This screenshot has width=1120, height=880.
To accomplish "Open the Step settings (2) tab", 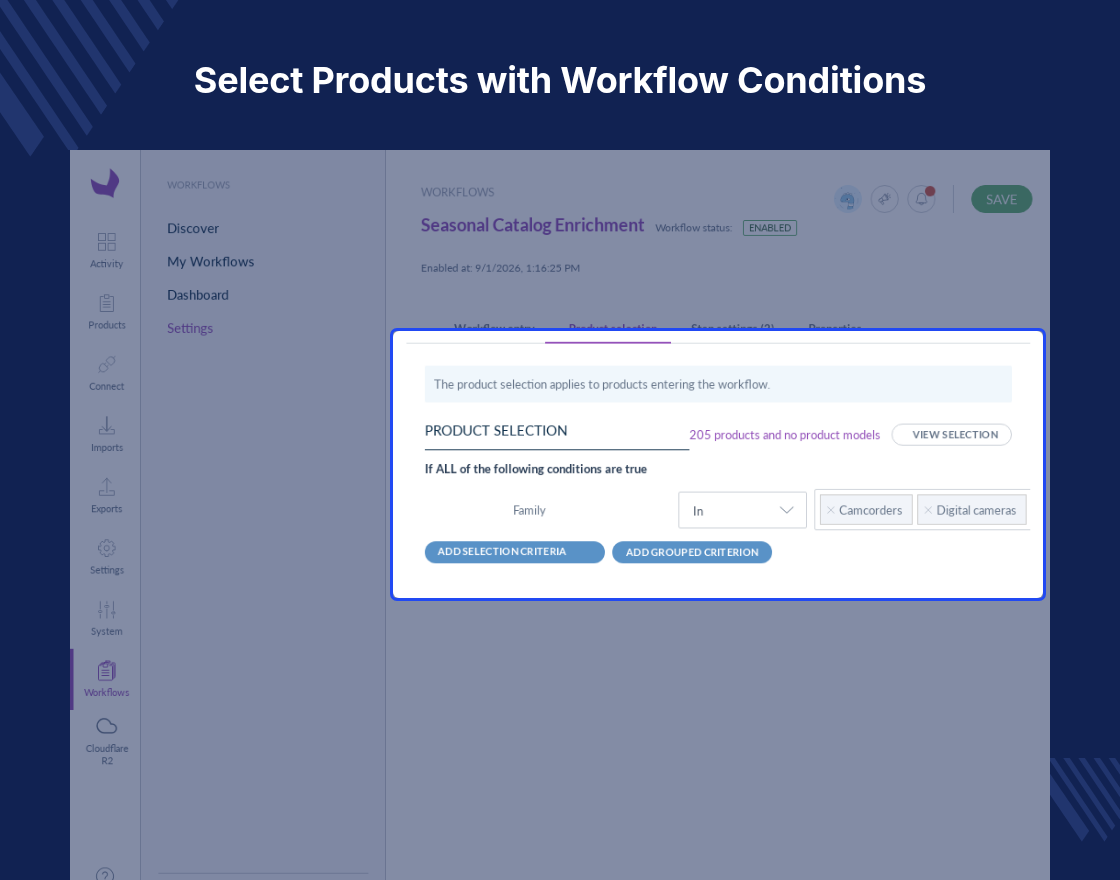I will pos(733,328).
